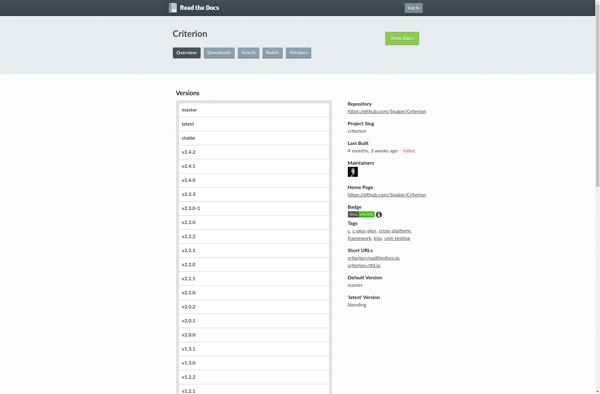Open version v2.2.1
This screenshot has height=394, width=600.
pyautogui.click(x=254, y=251)
